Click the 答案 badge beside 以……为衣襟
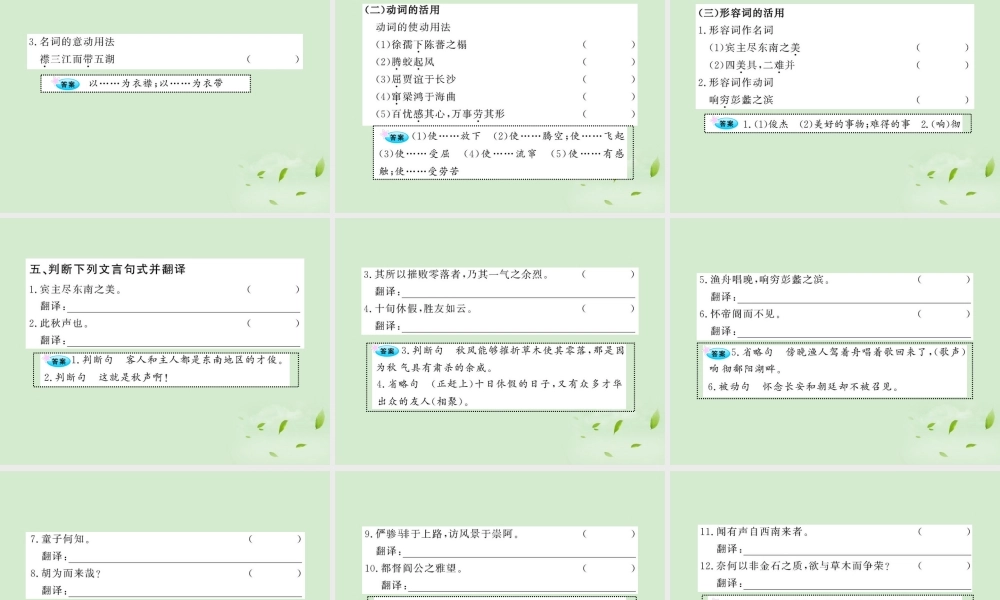The image size is (1000, 600). click(x=67, y=84)
